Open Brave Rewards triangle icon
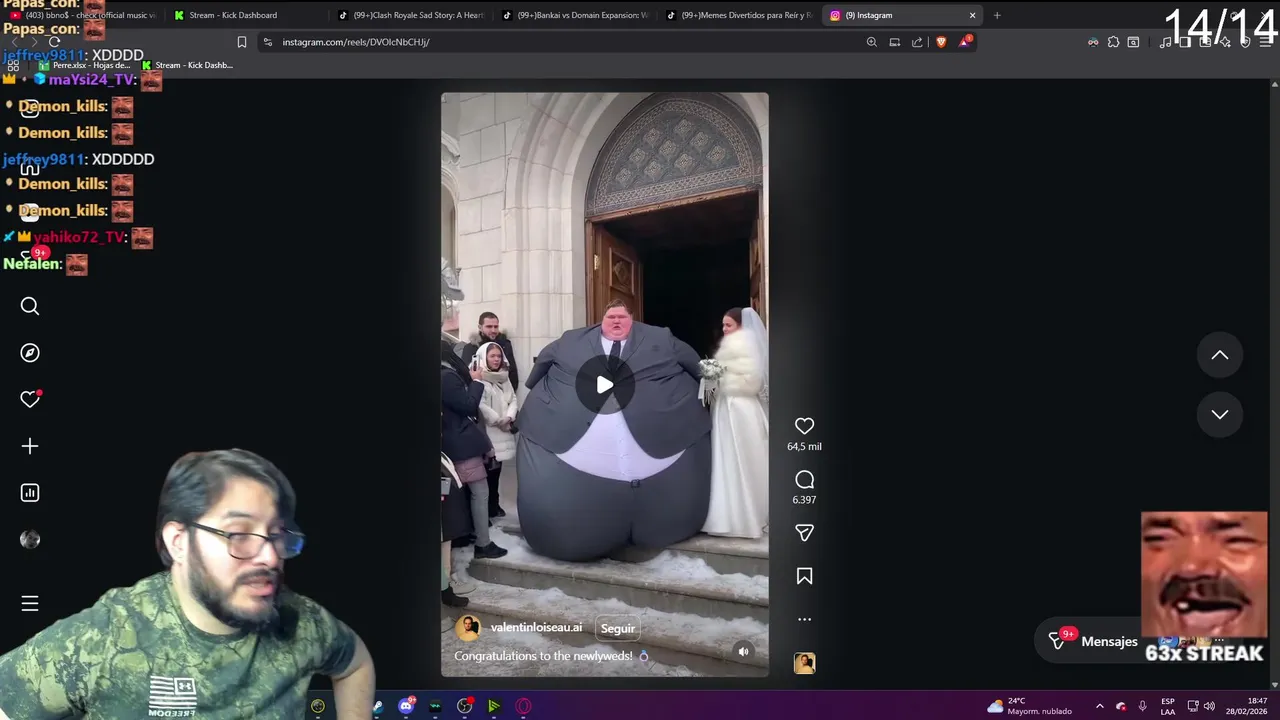The width and height of the screenshot is (1280, 720). (x=965, y=42)
